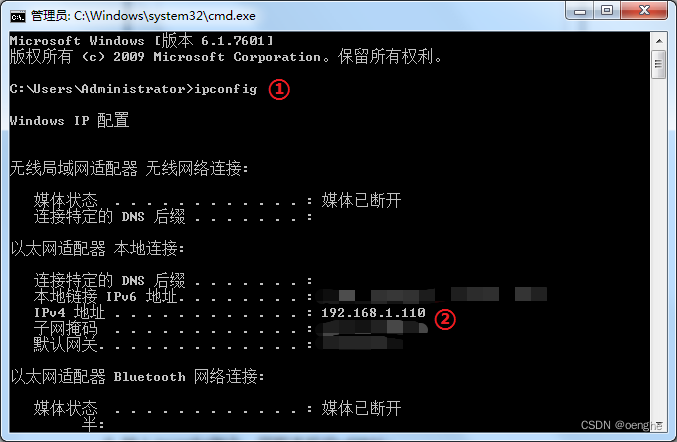Minimize the command prompt window
The height and width of the screenshot is (442, 677).
(579, 11)
